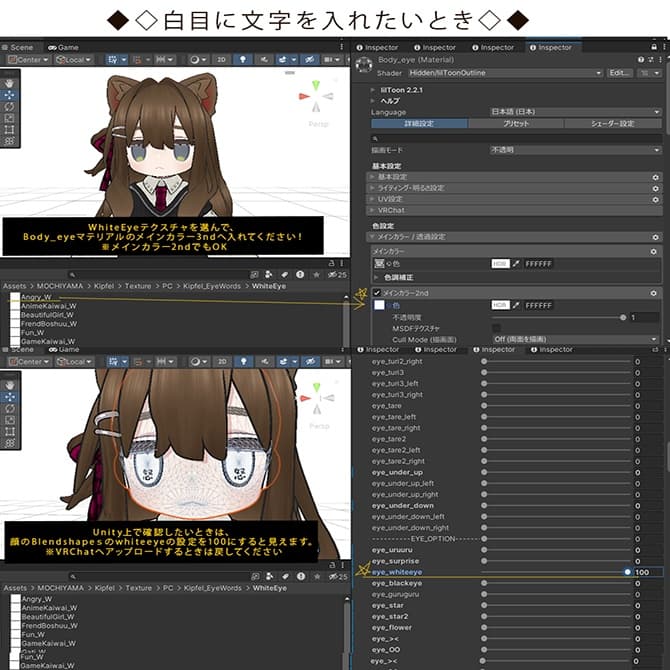Expand the VRChat section

click(514, 210)
